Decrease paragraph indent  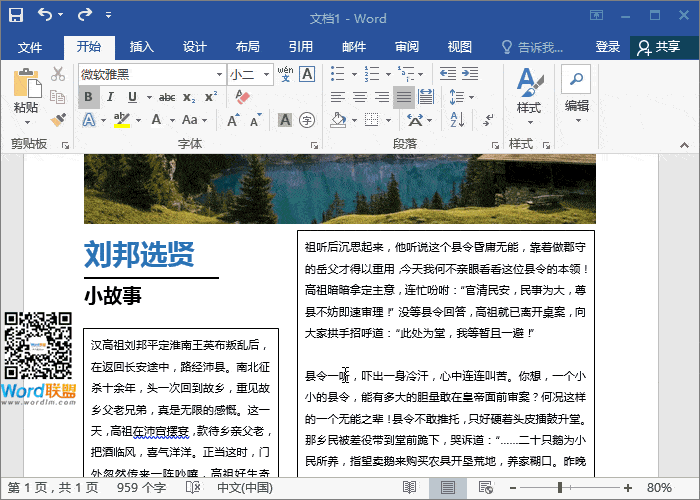click(447, 73)
